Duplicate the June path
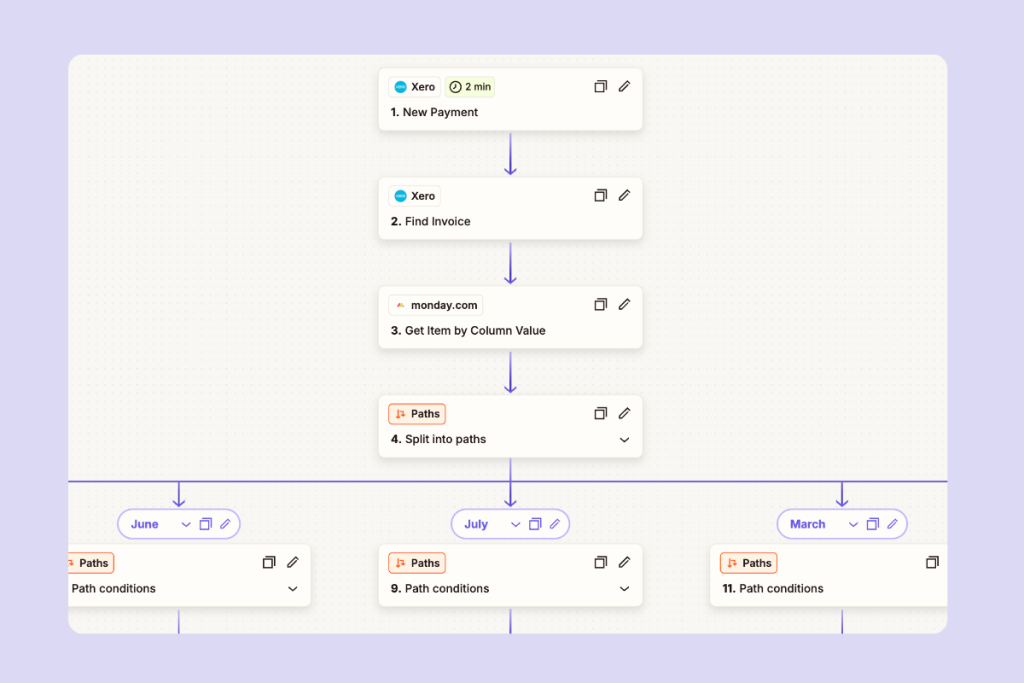 205,524
